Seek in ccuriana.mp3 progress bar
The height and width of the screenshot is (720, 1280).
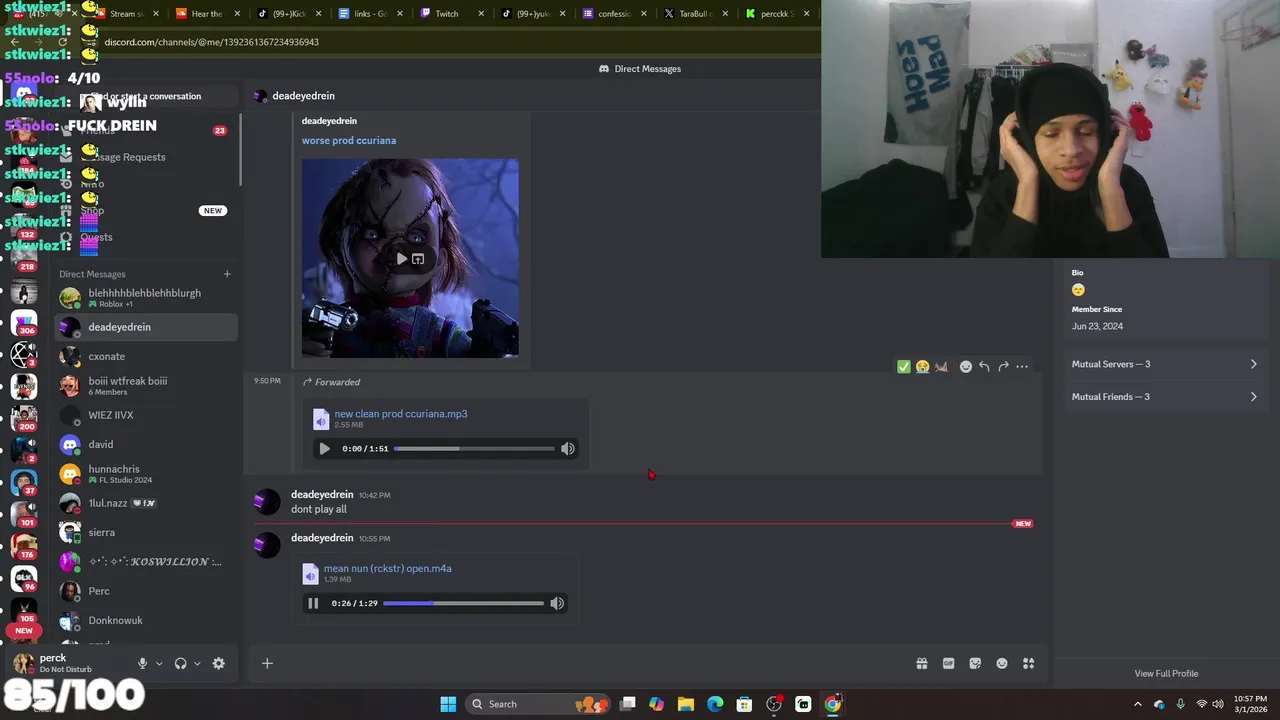pyautogui.click(x=474, y=449)
